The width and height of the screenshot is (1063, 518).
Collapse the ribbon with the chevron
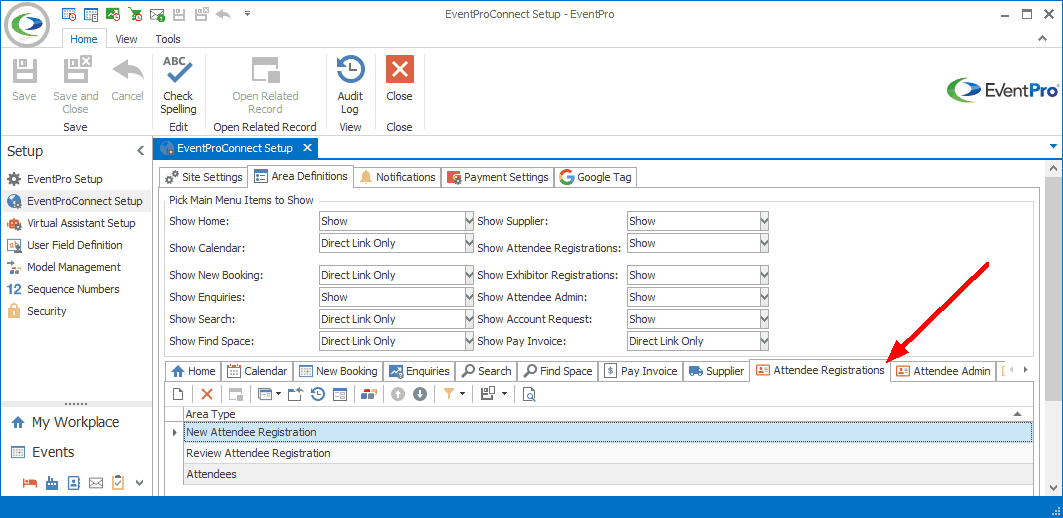[1043, 39]
